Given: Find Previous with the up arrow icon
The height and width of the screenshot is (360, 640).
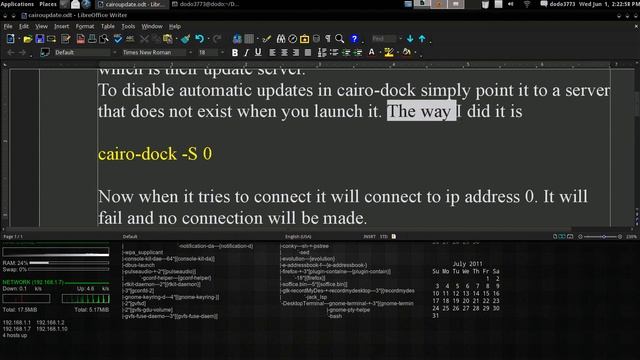Looking at the screenshot, I should [x=422, y=39].
